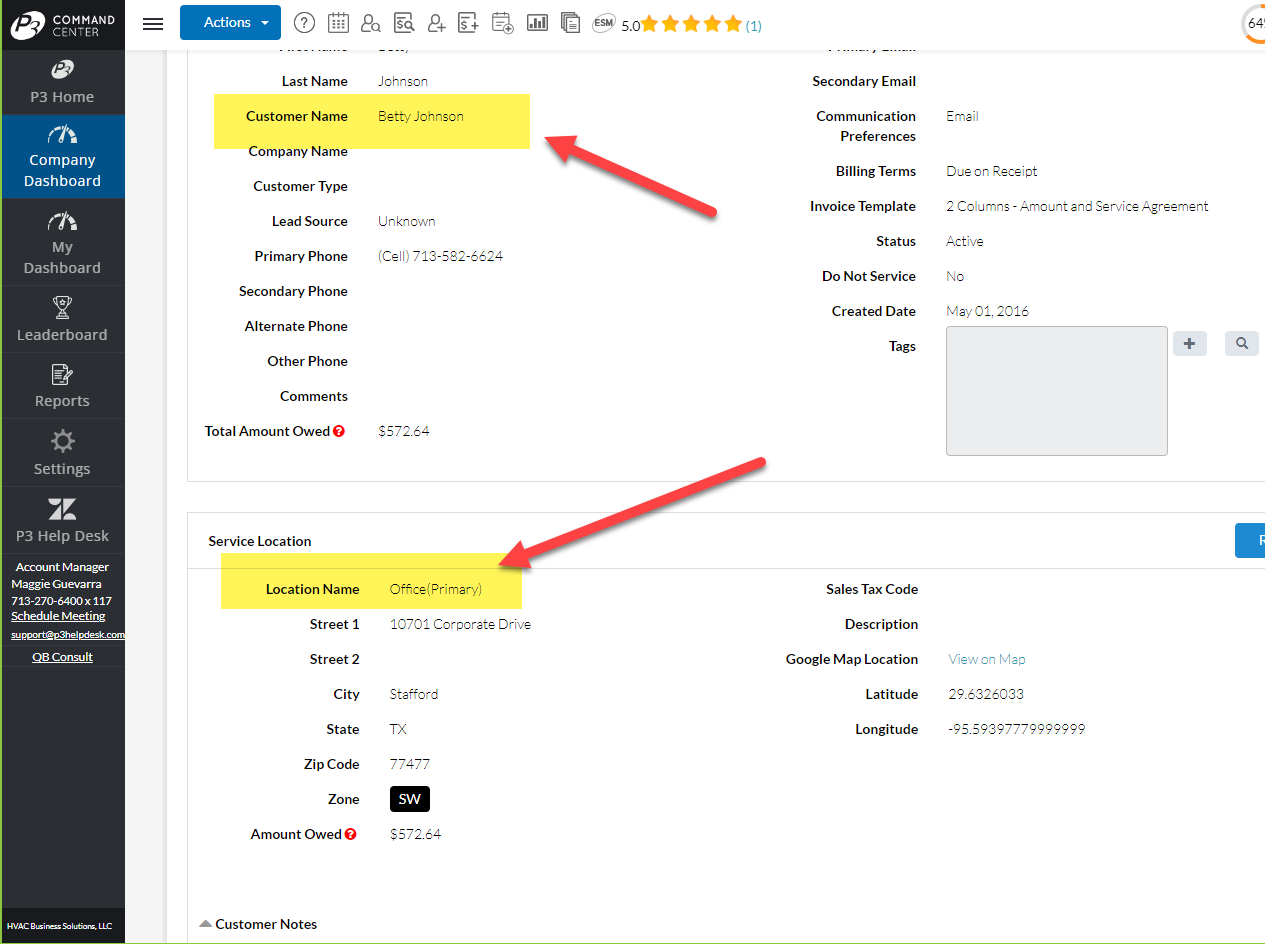1265x944 pixels.
Task: Click the documents copy icon in the toolbar
Action: click(x=570, y=23)
